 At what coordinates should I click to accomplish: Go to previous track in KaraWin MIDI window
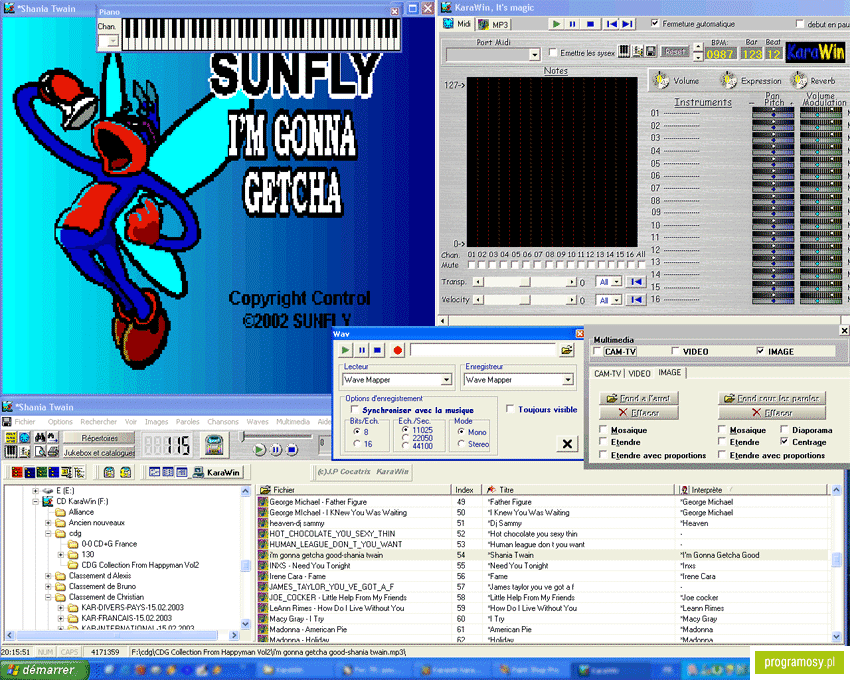[x=611, y=24]
